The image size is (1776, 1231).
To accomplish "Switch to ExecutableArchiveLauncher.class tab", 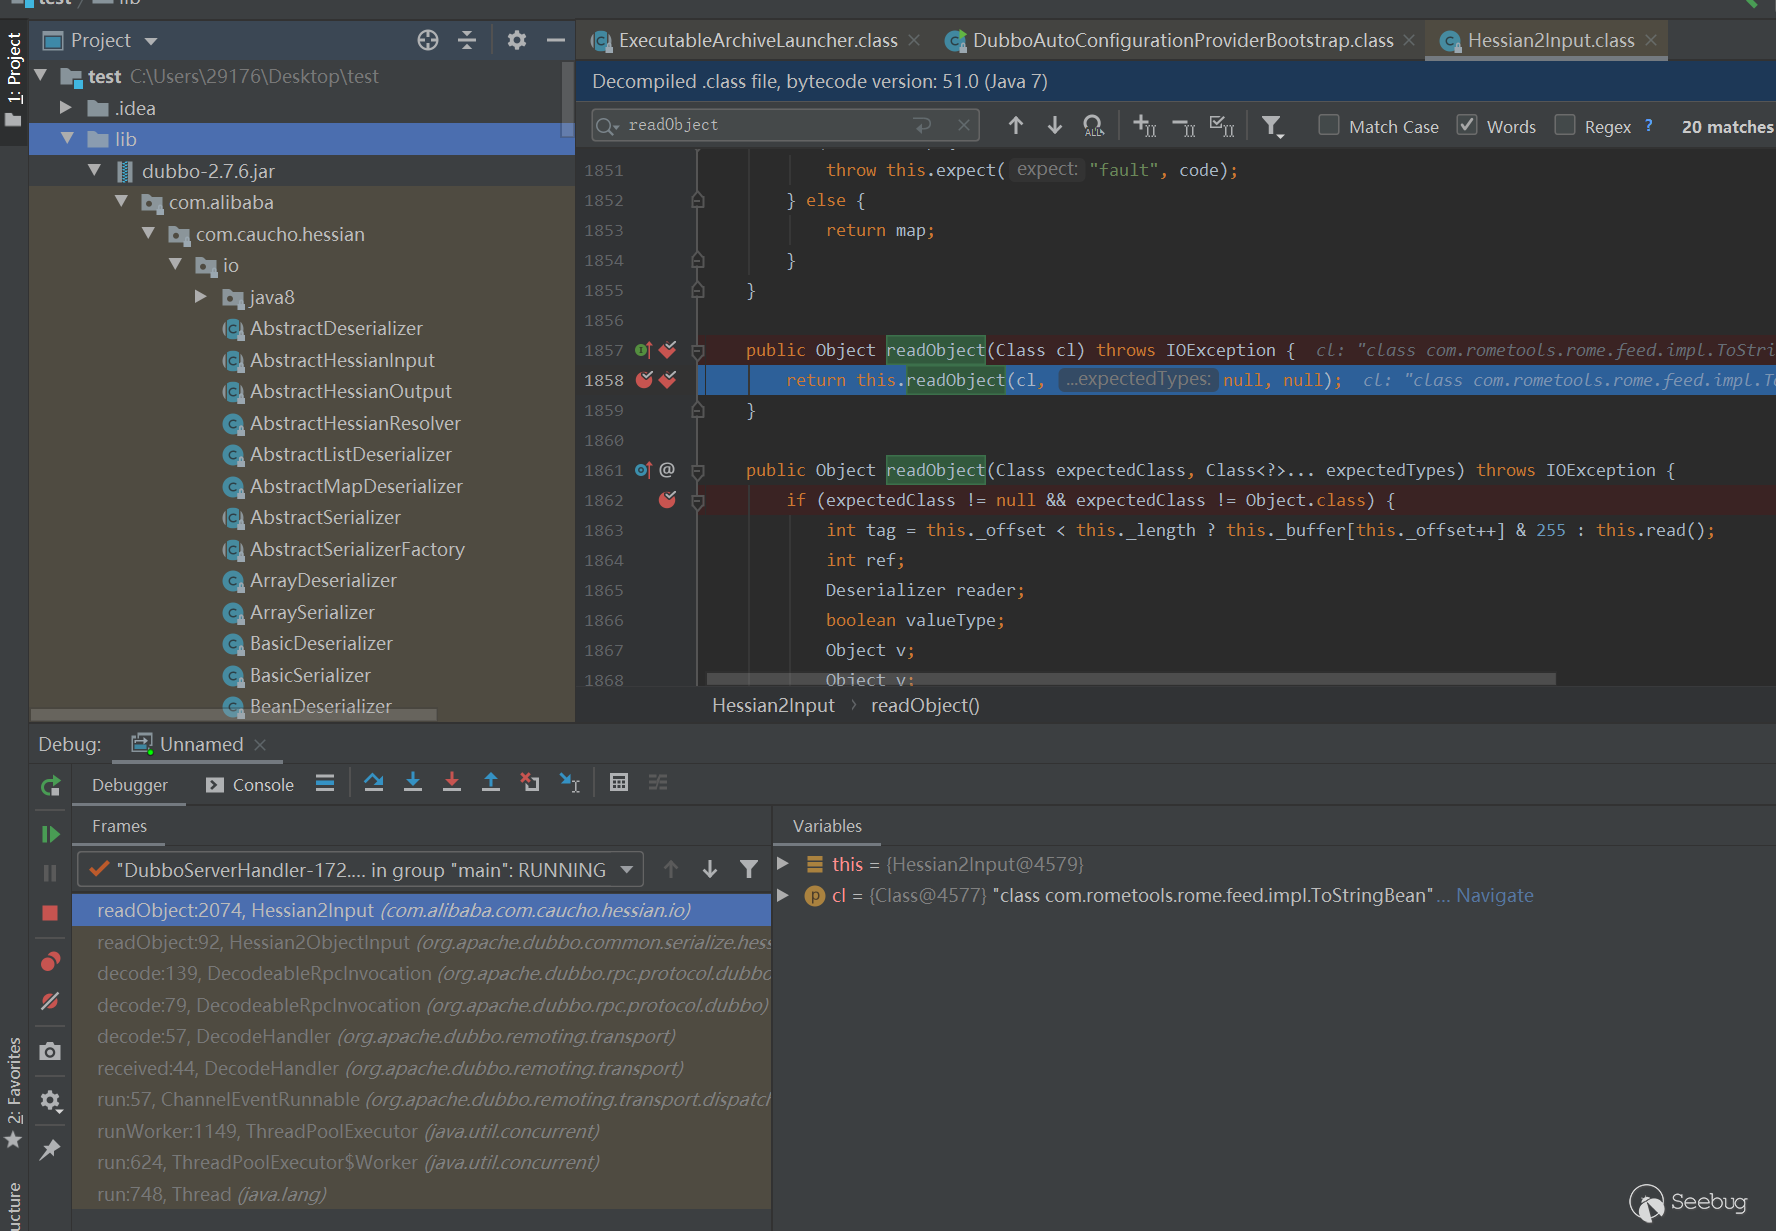I will point(757,41).
